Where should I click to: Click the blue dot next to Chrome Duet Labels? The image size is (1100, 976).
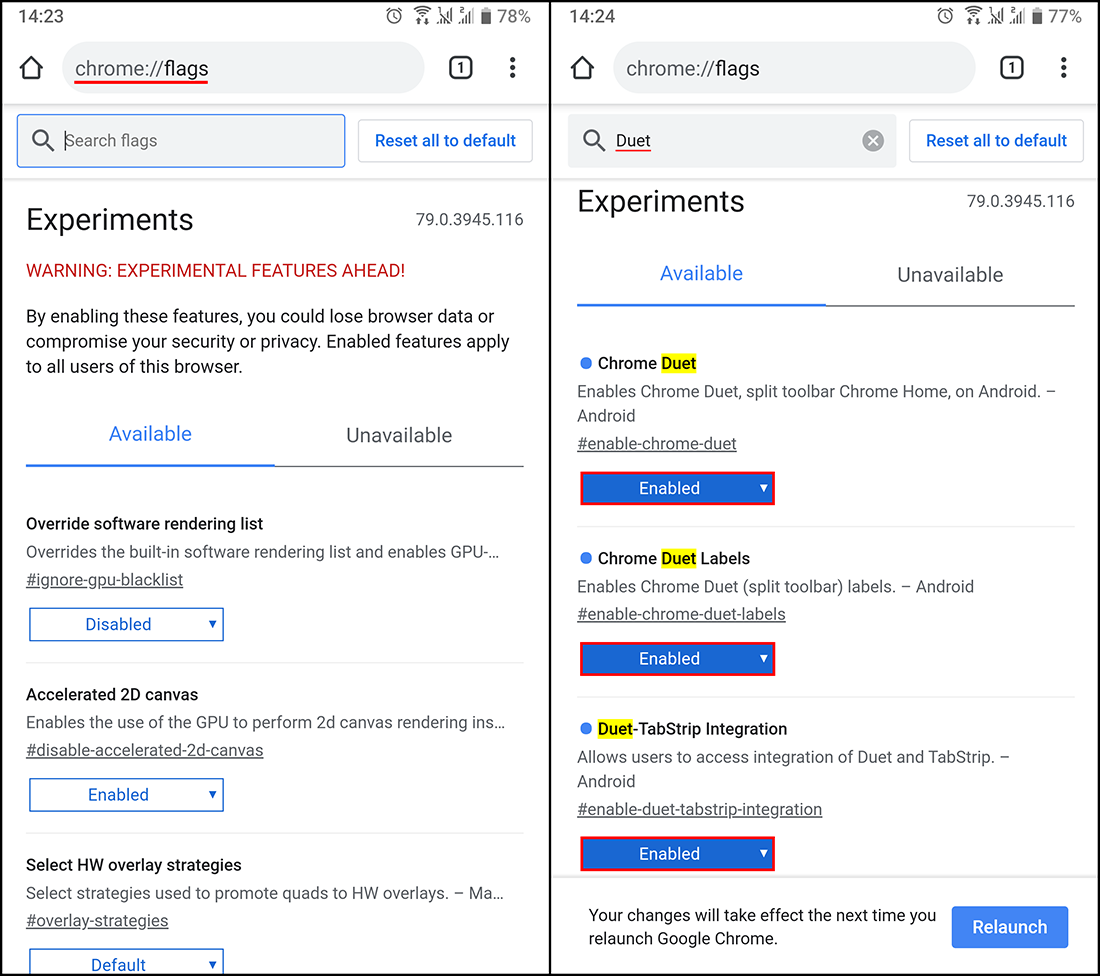point(586,559)
